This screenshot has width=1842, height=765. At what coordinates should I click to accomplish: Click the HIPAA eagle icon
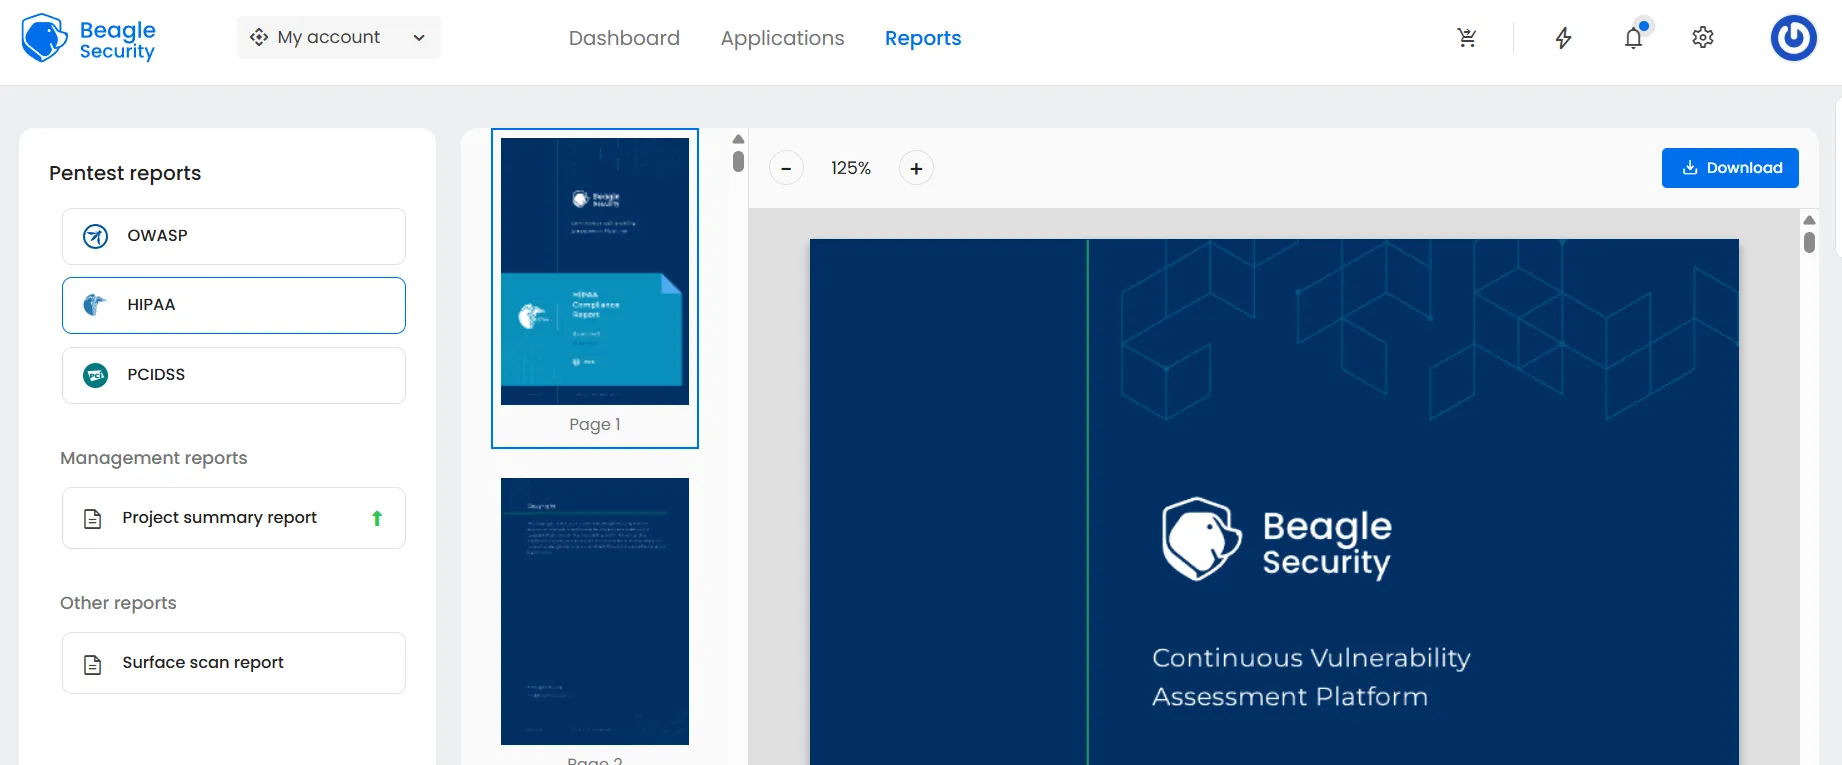95,305
